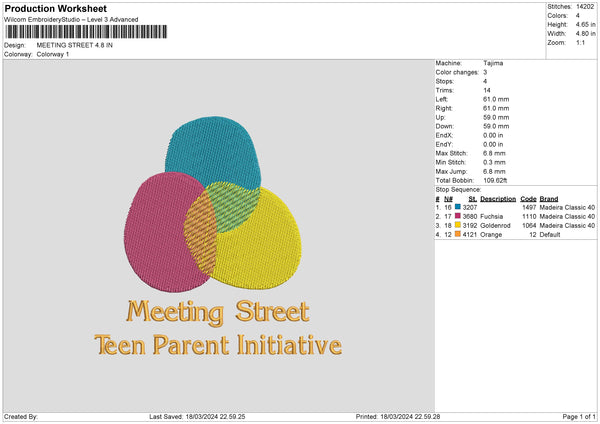Click the 'Colorway 1' value
This screenshot has height=424, width=600.
53,54
